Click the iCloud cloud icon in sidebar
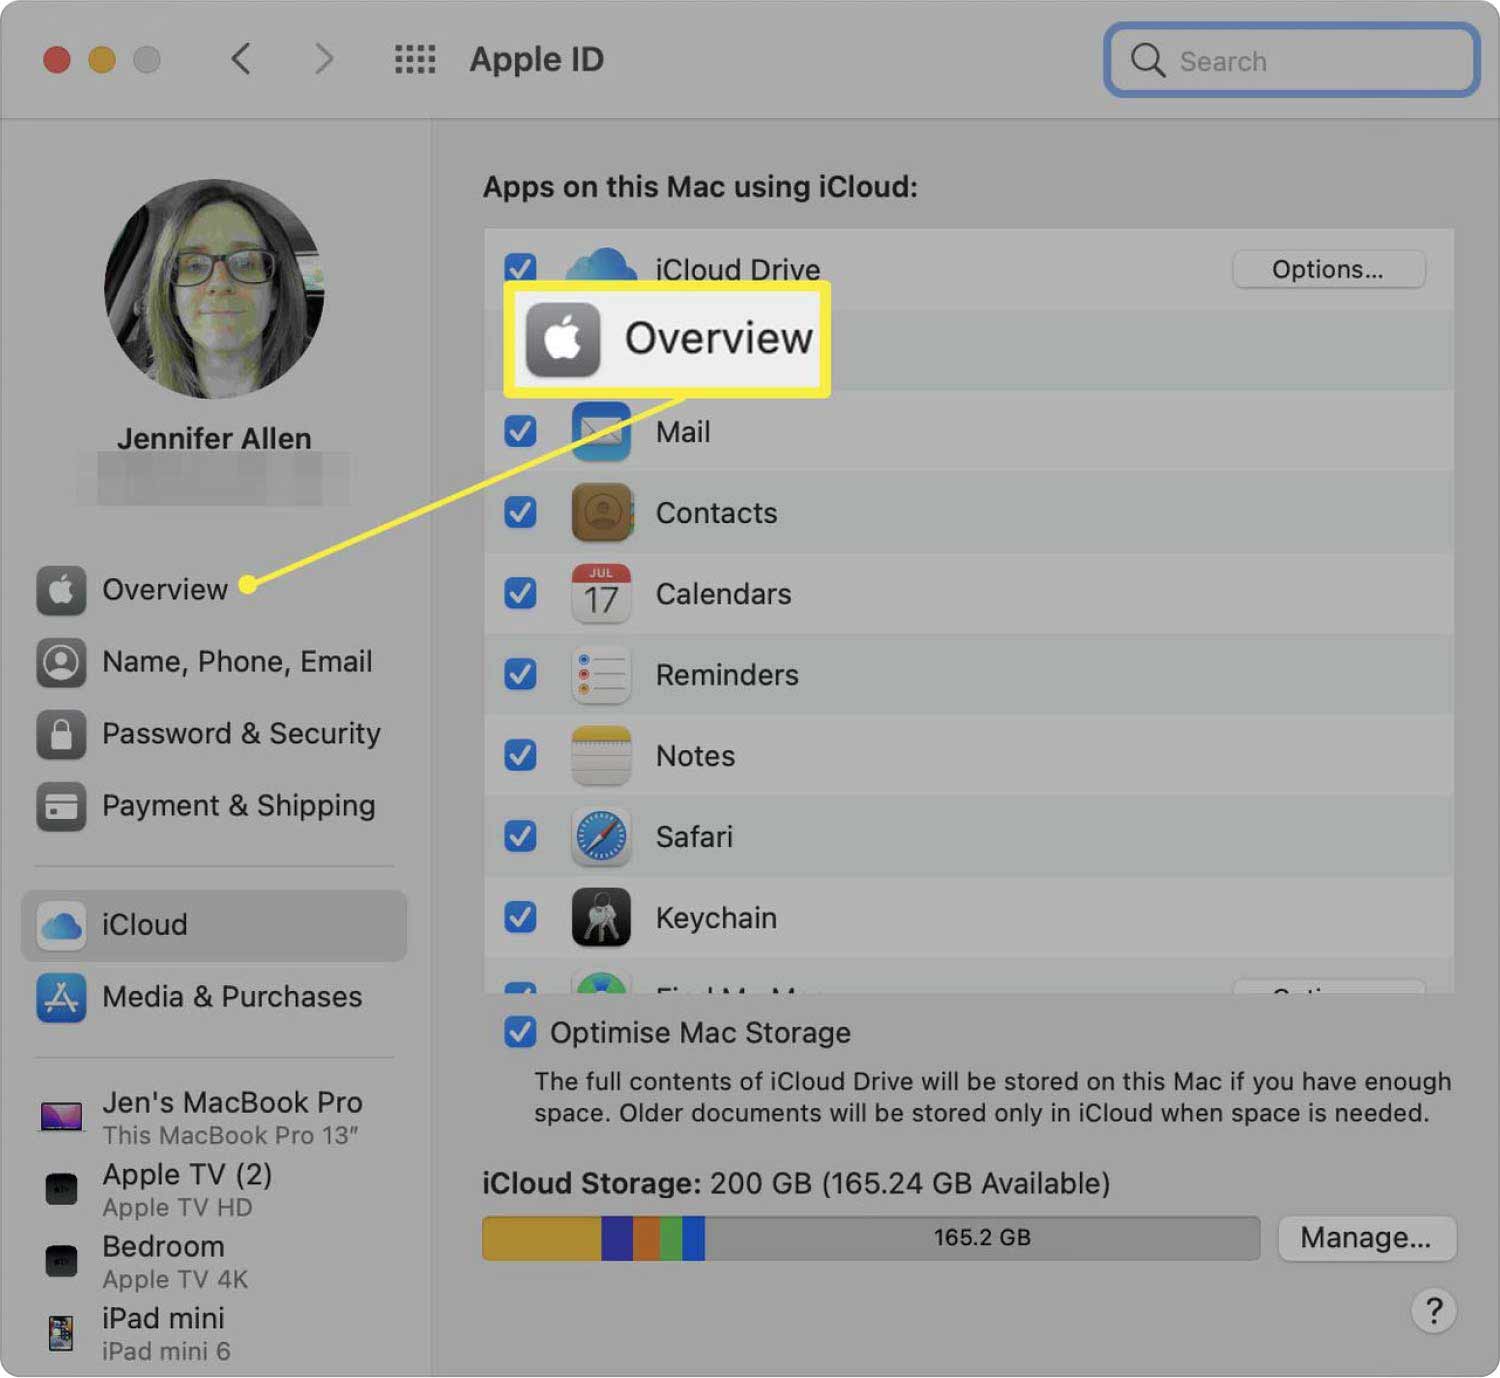The height and width of the screenshot is (1378, 1500). 60,925
